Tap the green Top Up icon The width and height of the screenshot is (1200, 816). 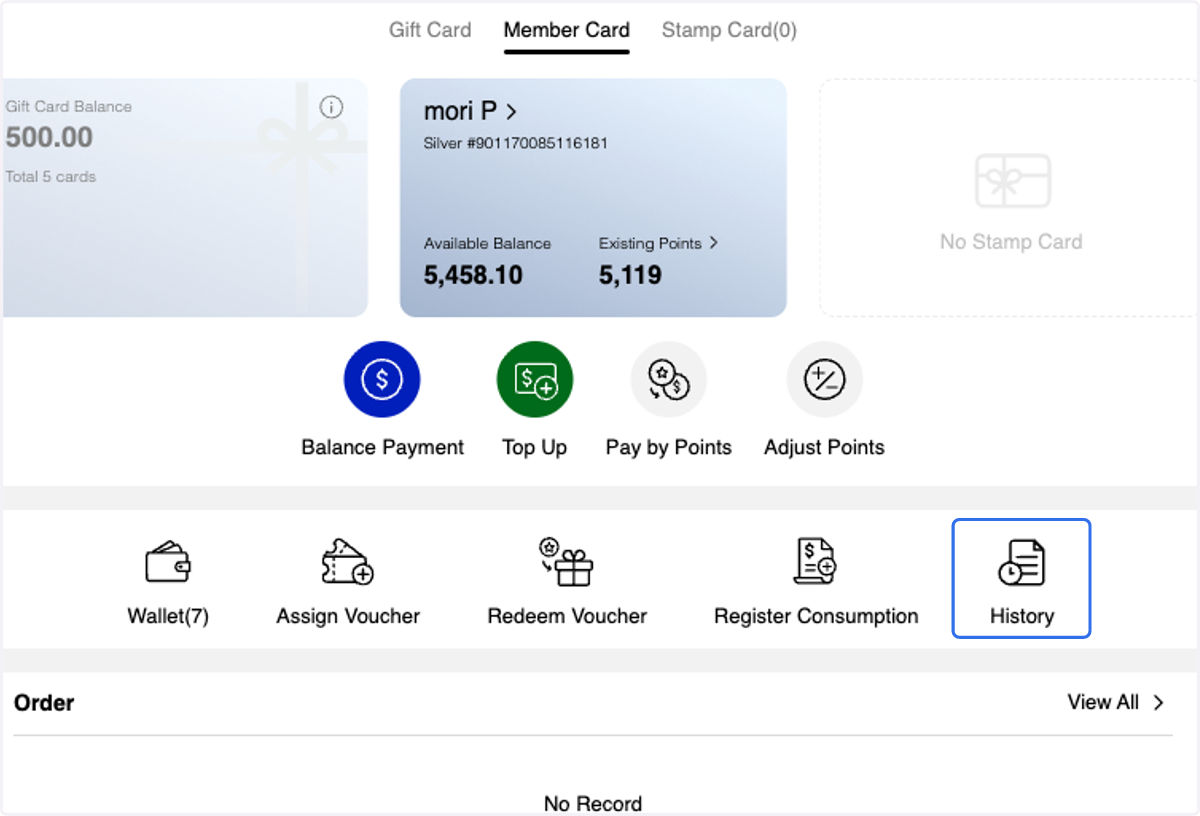[x=535, y=379]
